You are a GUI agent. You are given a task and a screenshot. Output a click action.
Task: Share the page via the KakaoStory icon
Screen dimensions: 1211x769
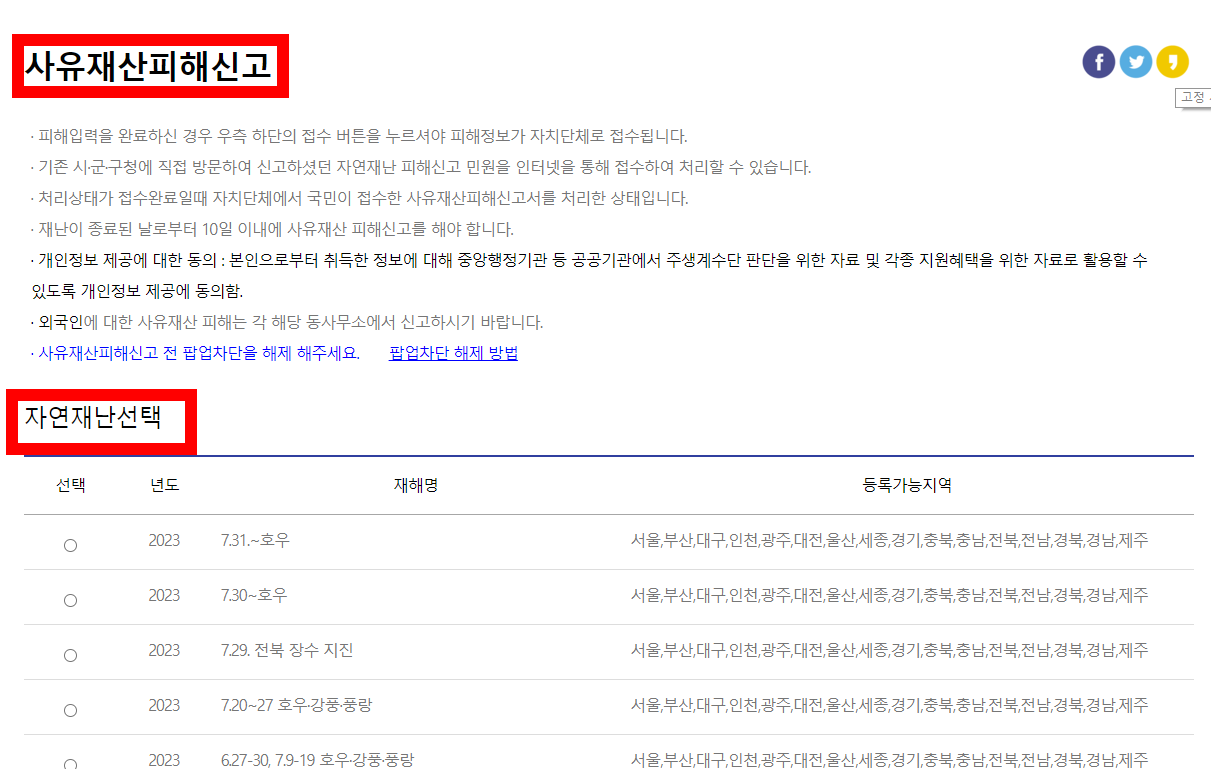pos(1173,61)
